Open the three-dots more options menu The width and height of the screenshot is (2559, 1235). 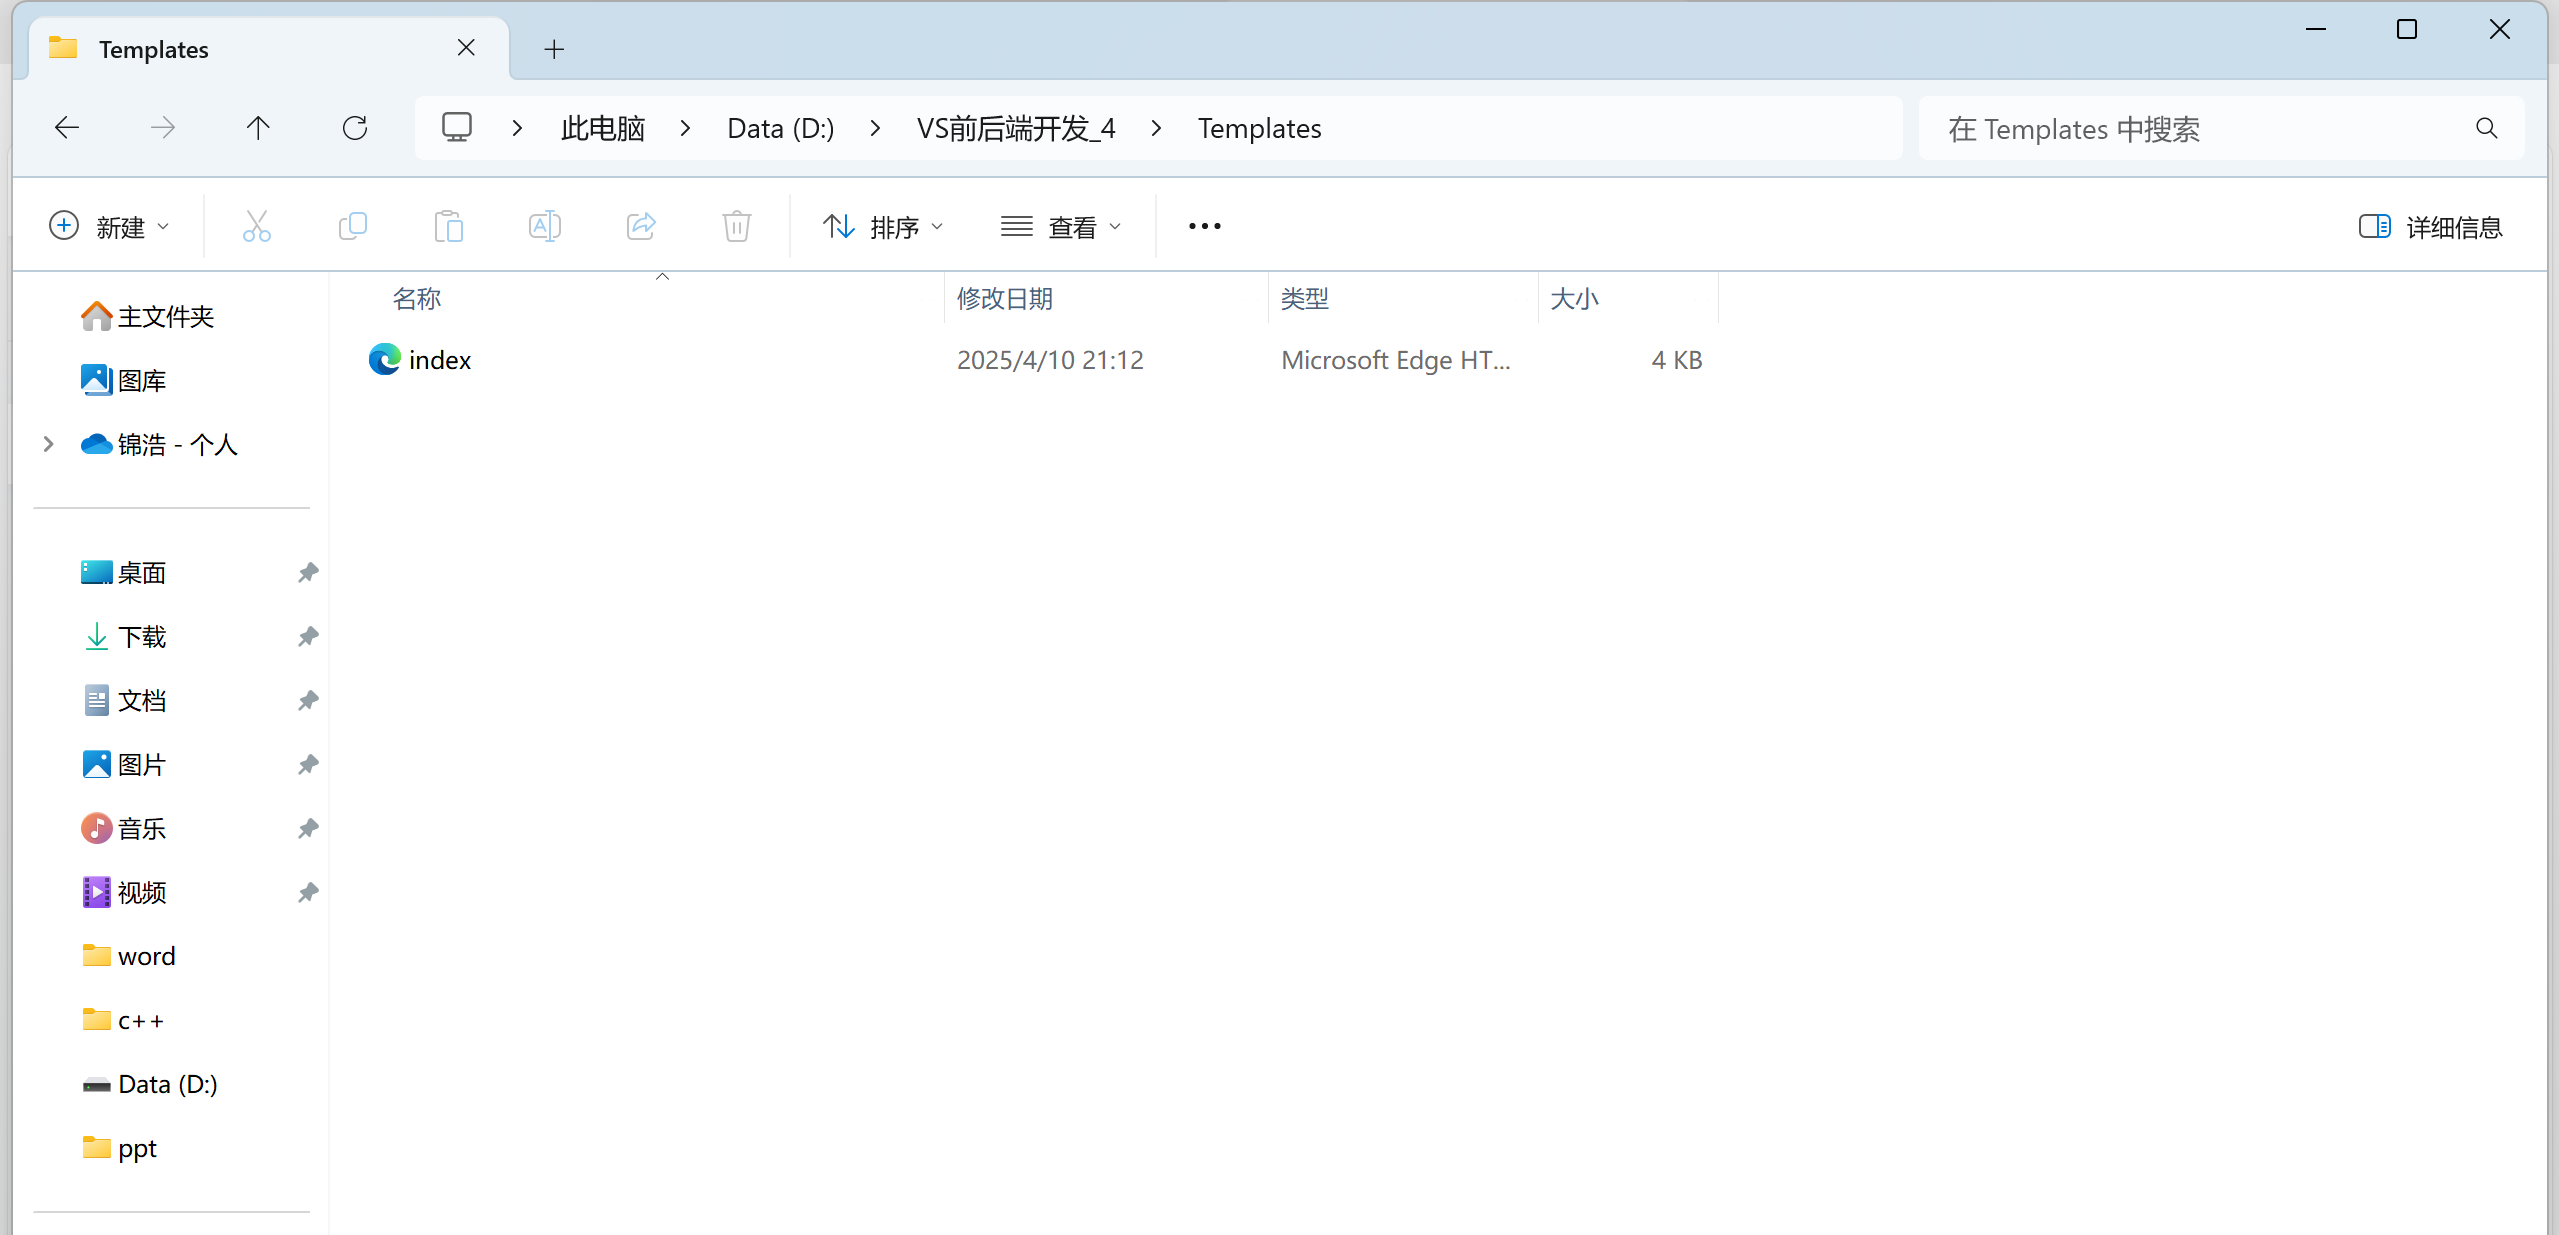(1204, 227)
